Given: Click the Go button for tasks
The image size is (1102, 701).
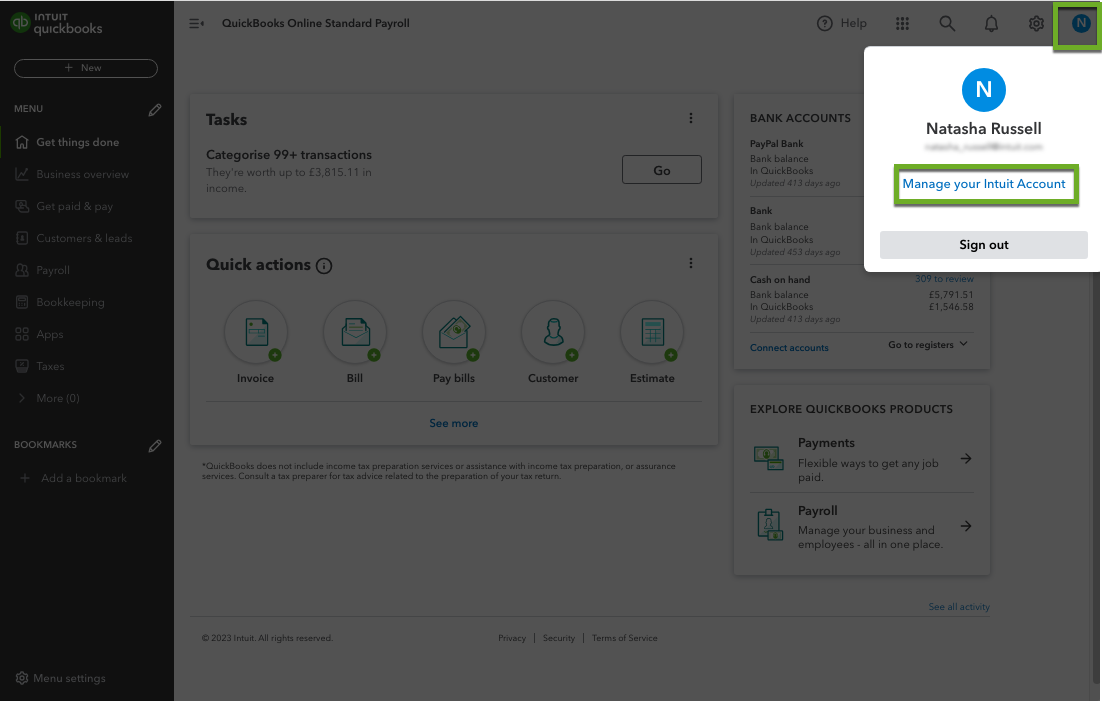Looking at the screenshot, I should coord(661,170).
